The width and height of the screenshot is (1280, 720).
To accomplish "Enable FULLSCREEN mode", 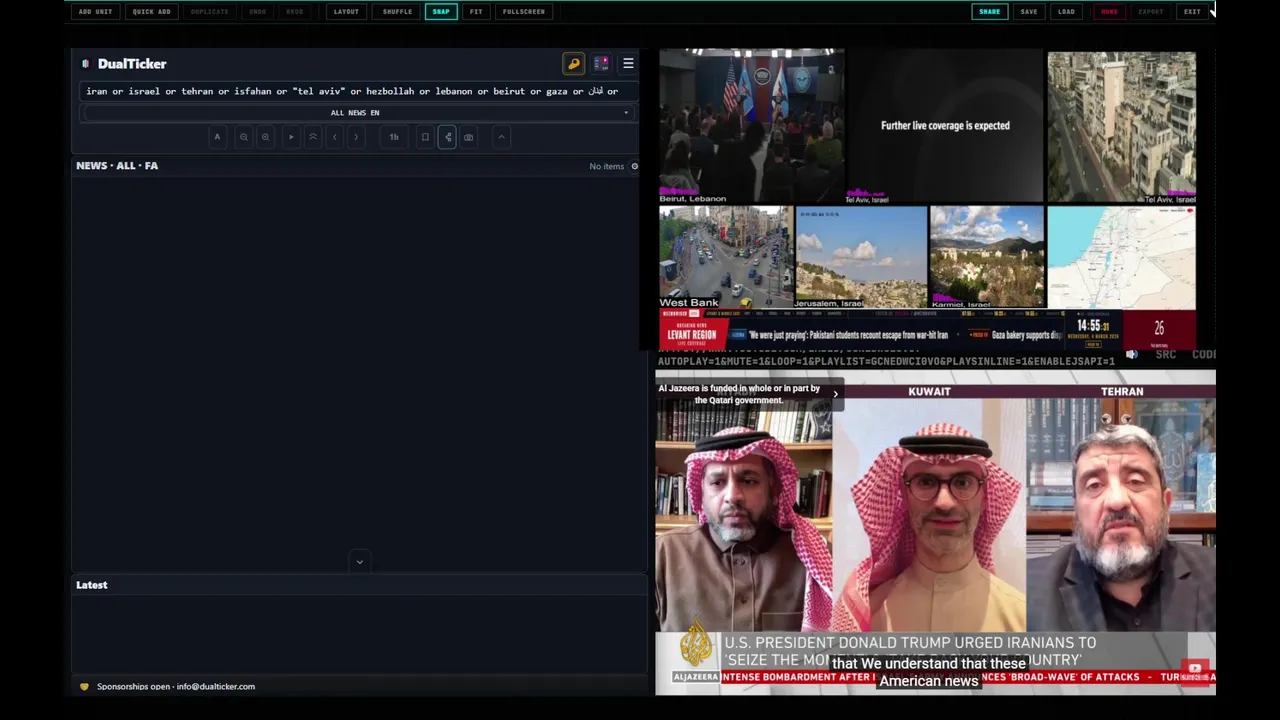I will (x=524, y=12).
